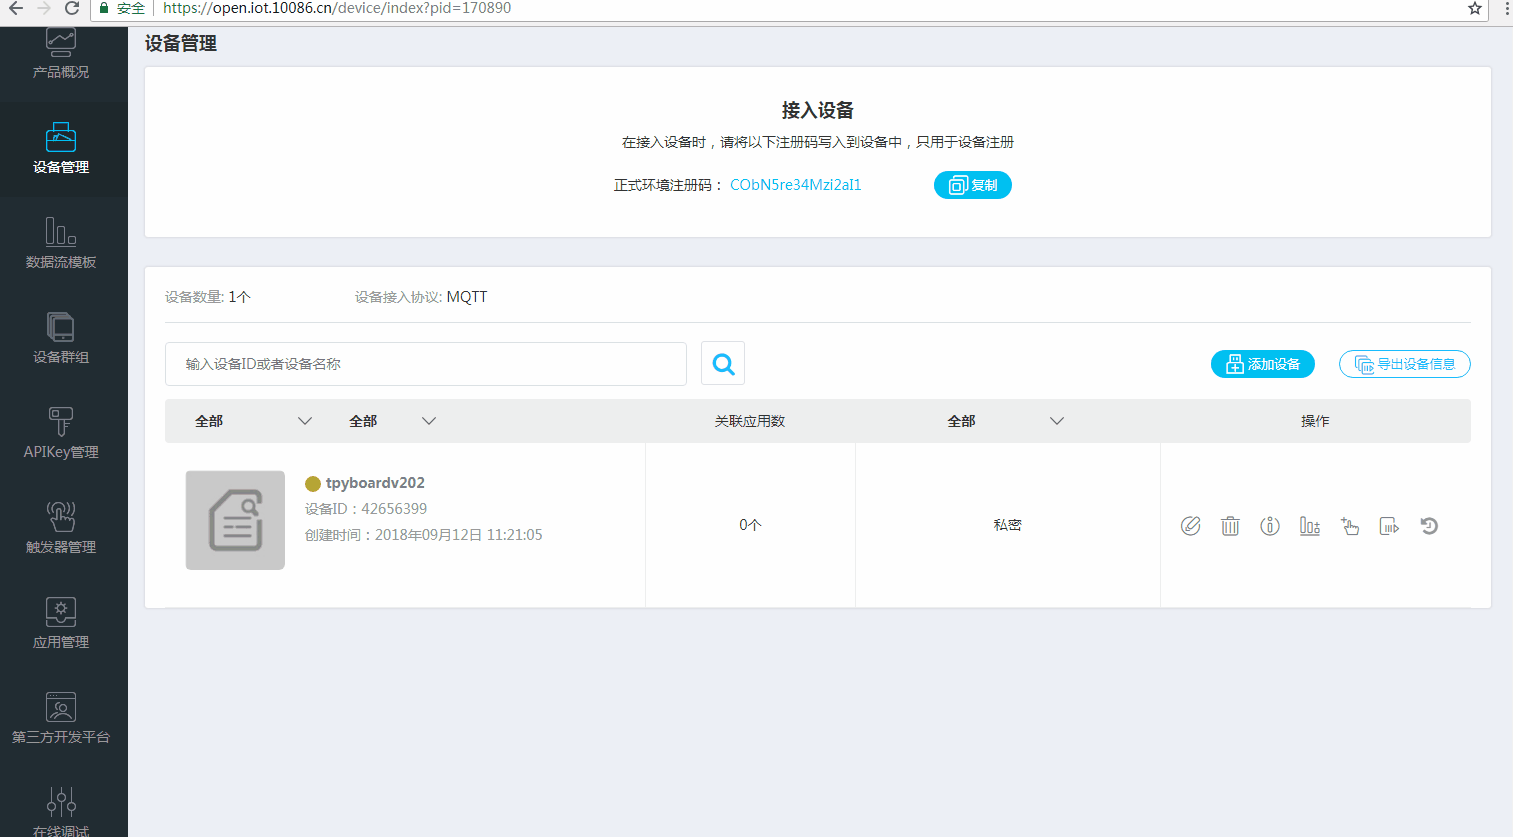The height and width of the screenshot is (837, 1513).
Task: Click the history clock-arrow icon
Action: (x=1429, y=526)
